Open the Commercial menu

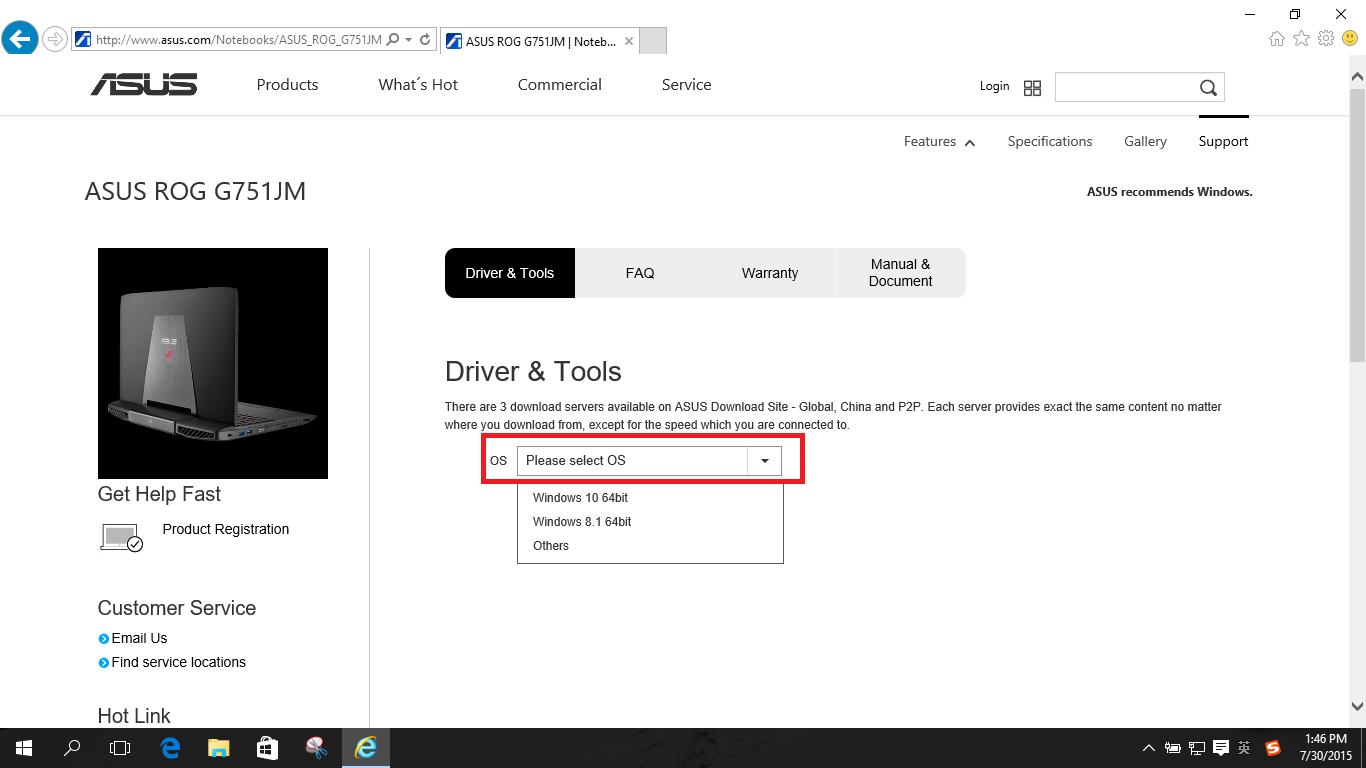coord(560,85)
